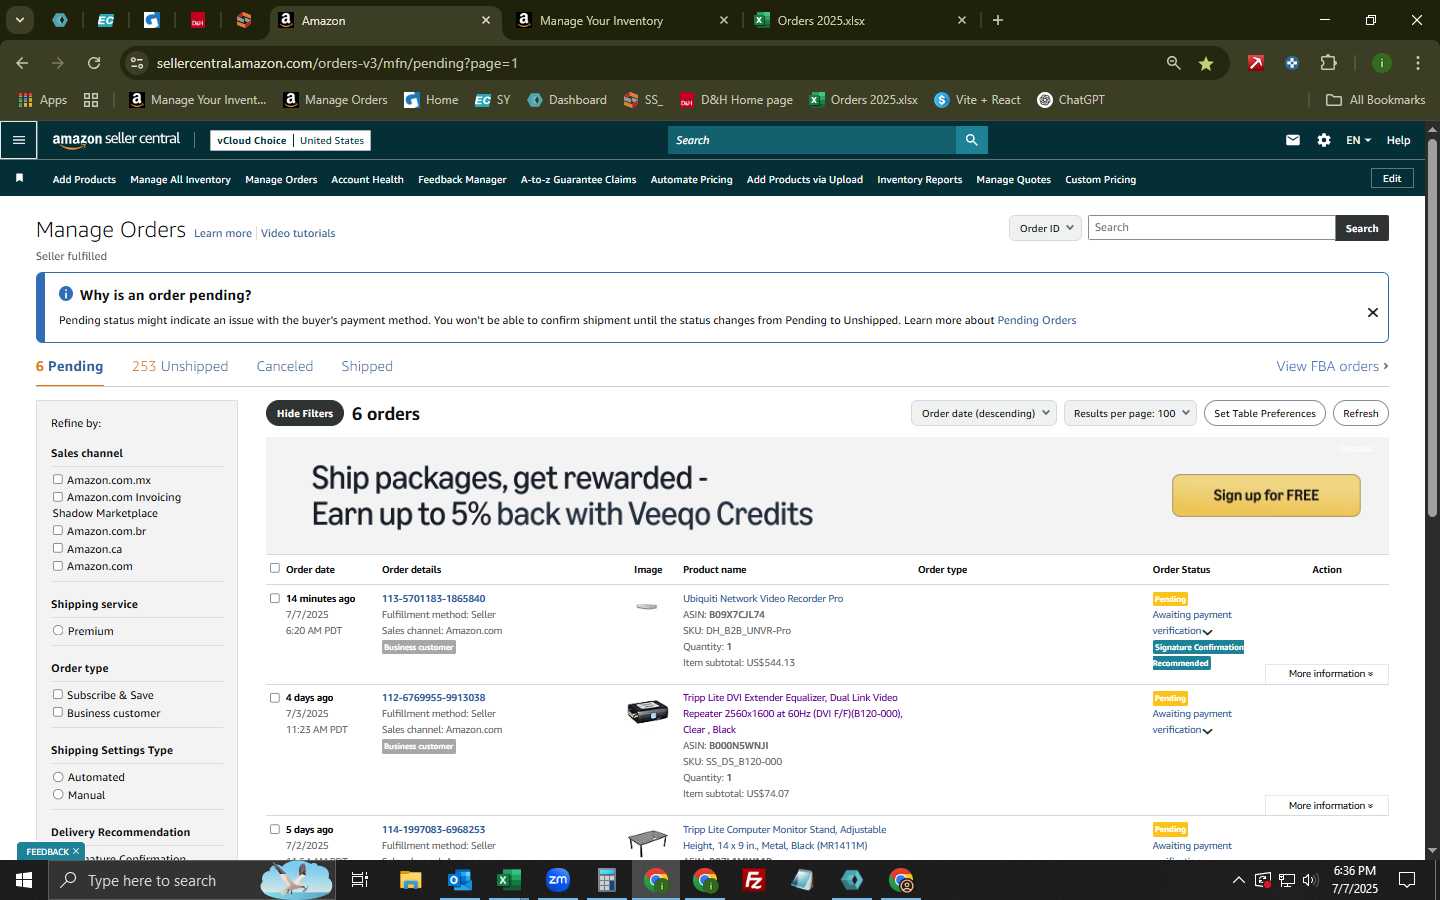
Task: Open the Results per page dropdown
Action: pos(1130,413)
